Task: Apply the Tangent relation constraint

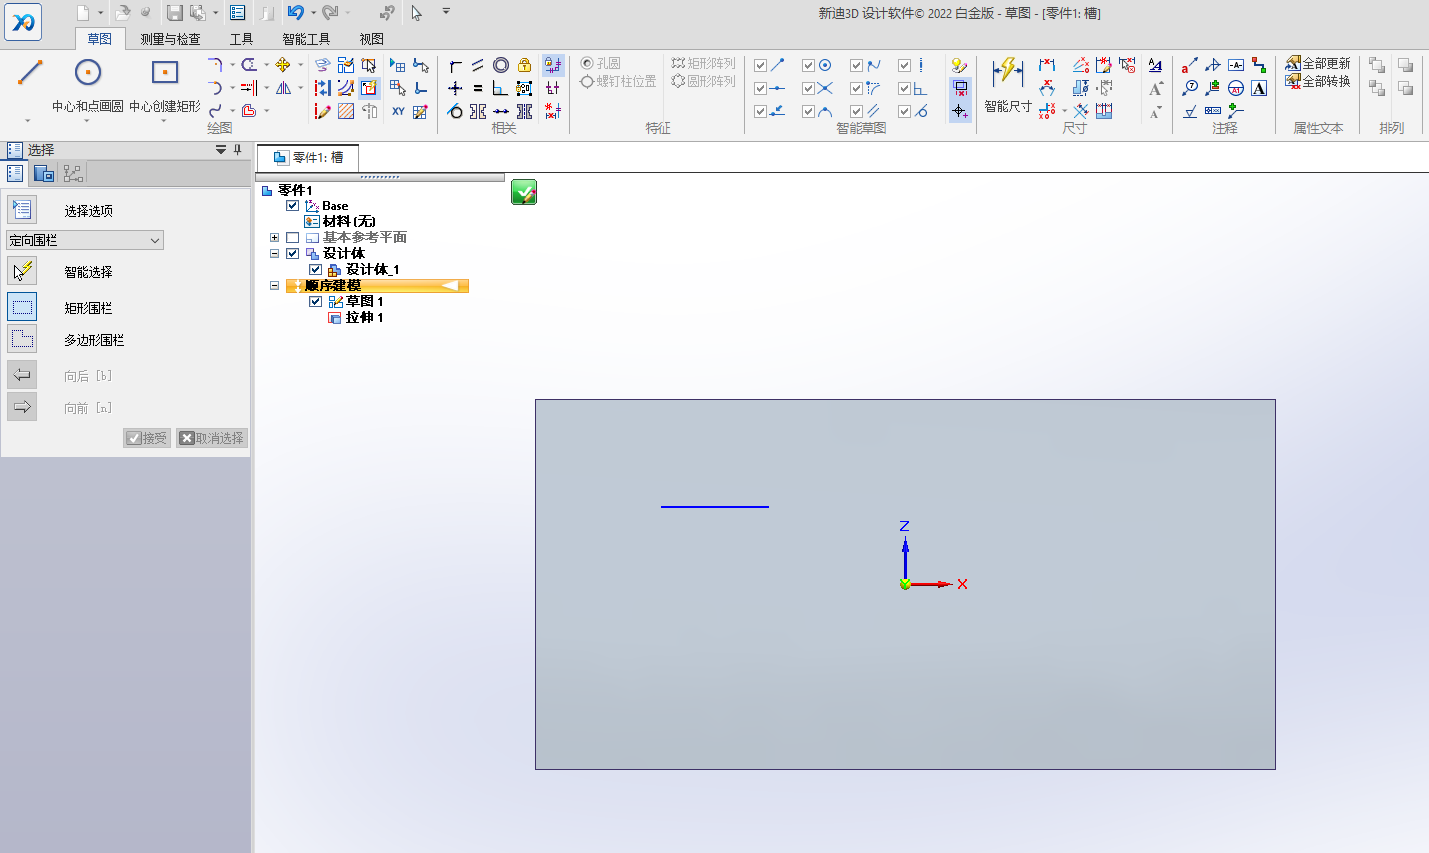Action: coord(455,111)
